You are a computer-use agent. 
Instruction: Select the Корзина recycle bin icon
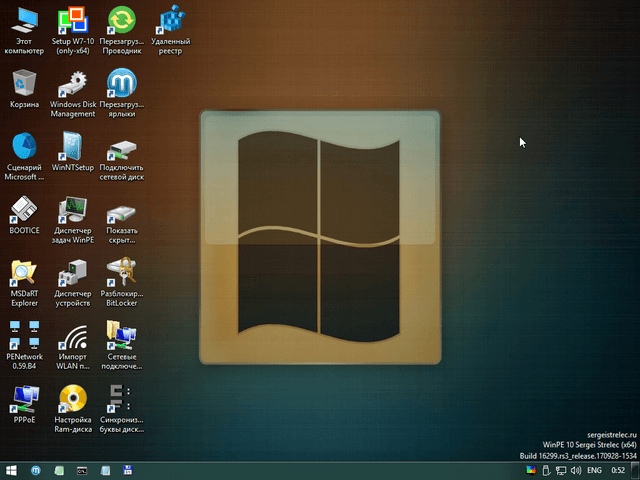(x=24, y=83)
